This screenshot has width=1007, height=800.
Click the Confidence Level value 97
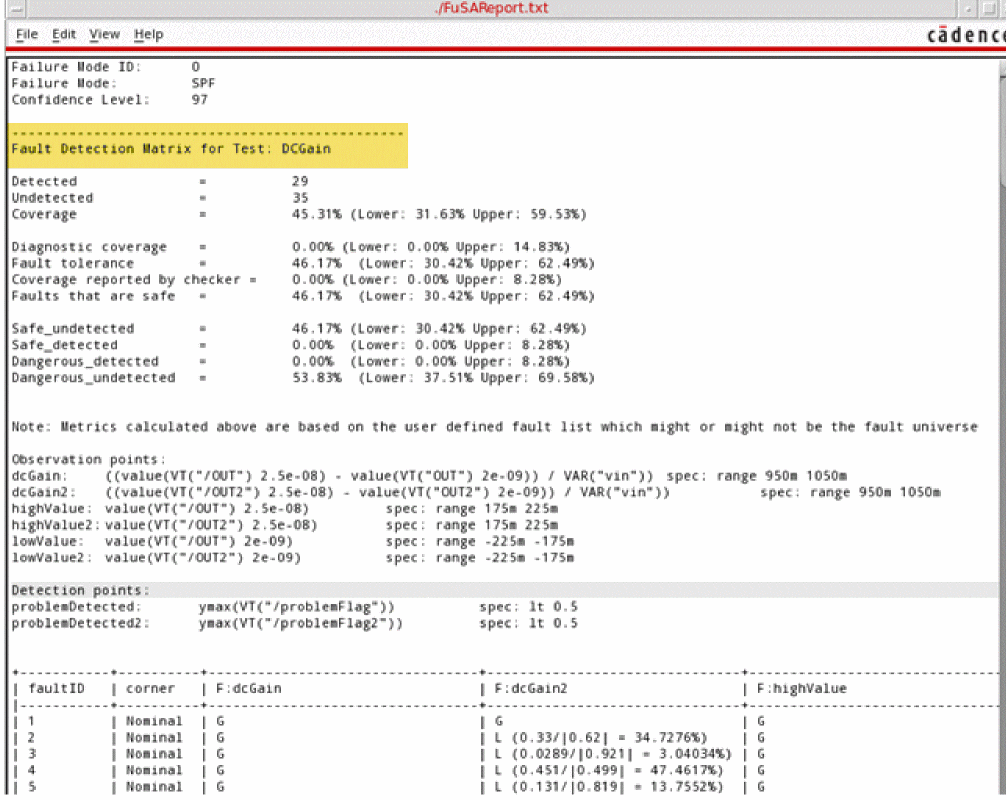tap(199, 100)
